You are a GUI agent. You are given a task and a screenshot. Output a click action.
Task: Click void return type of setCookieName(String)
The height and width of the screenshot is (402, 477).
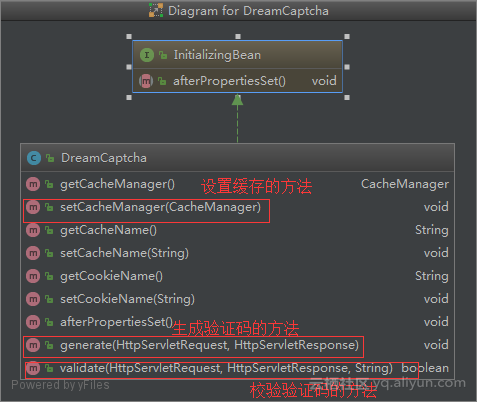point(436,299)
